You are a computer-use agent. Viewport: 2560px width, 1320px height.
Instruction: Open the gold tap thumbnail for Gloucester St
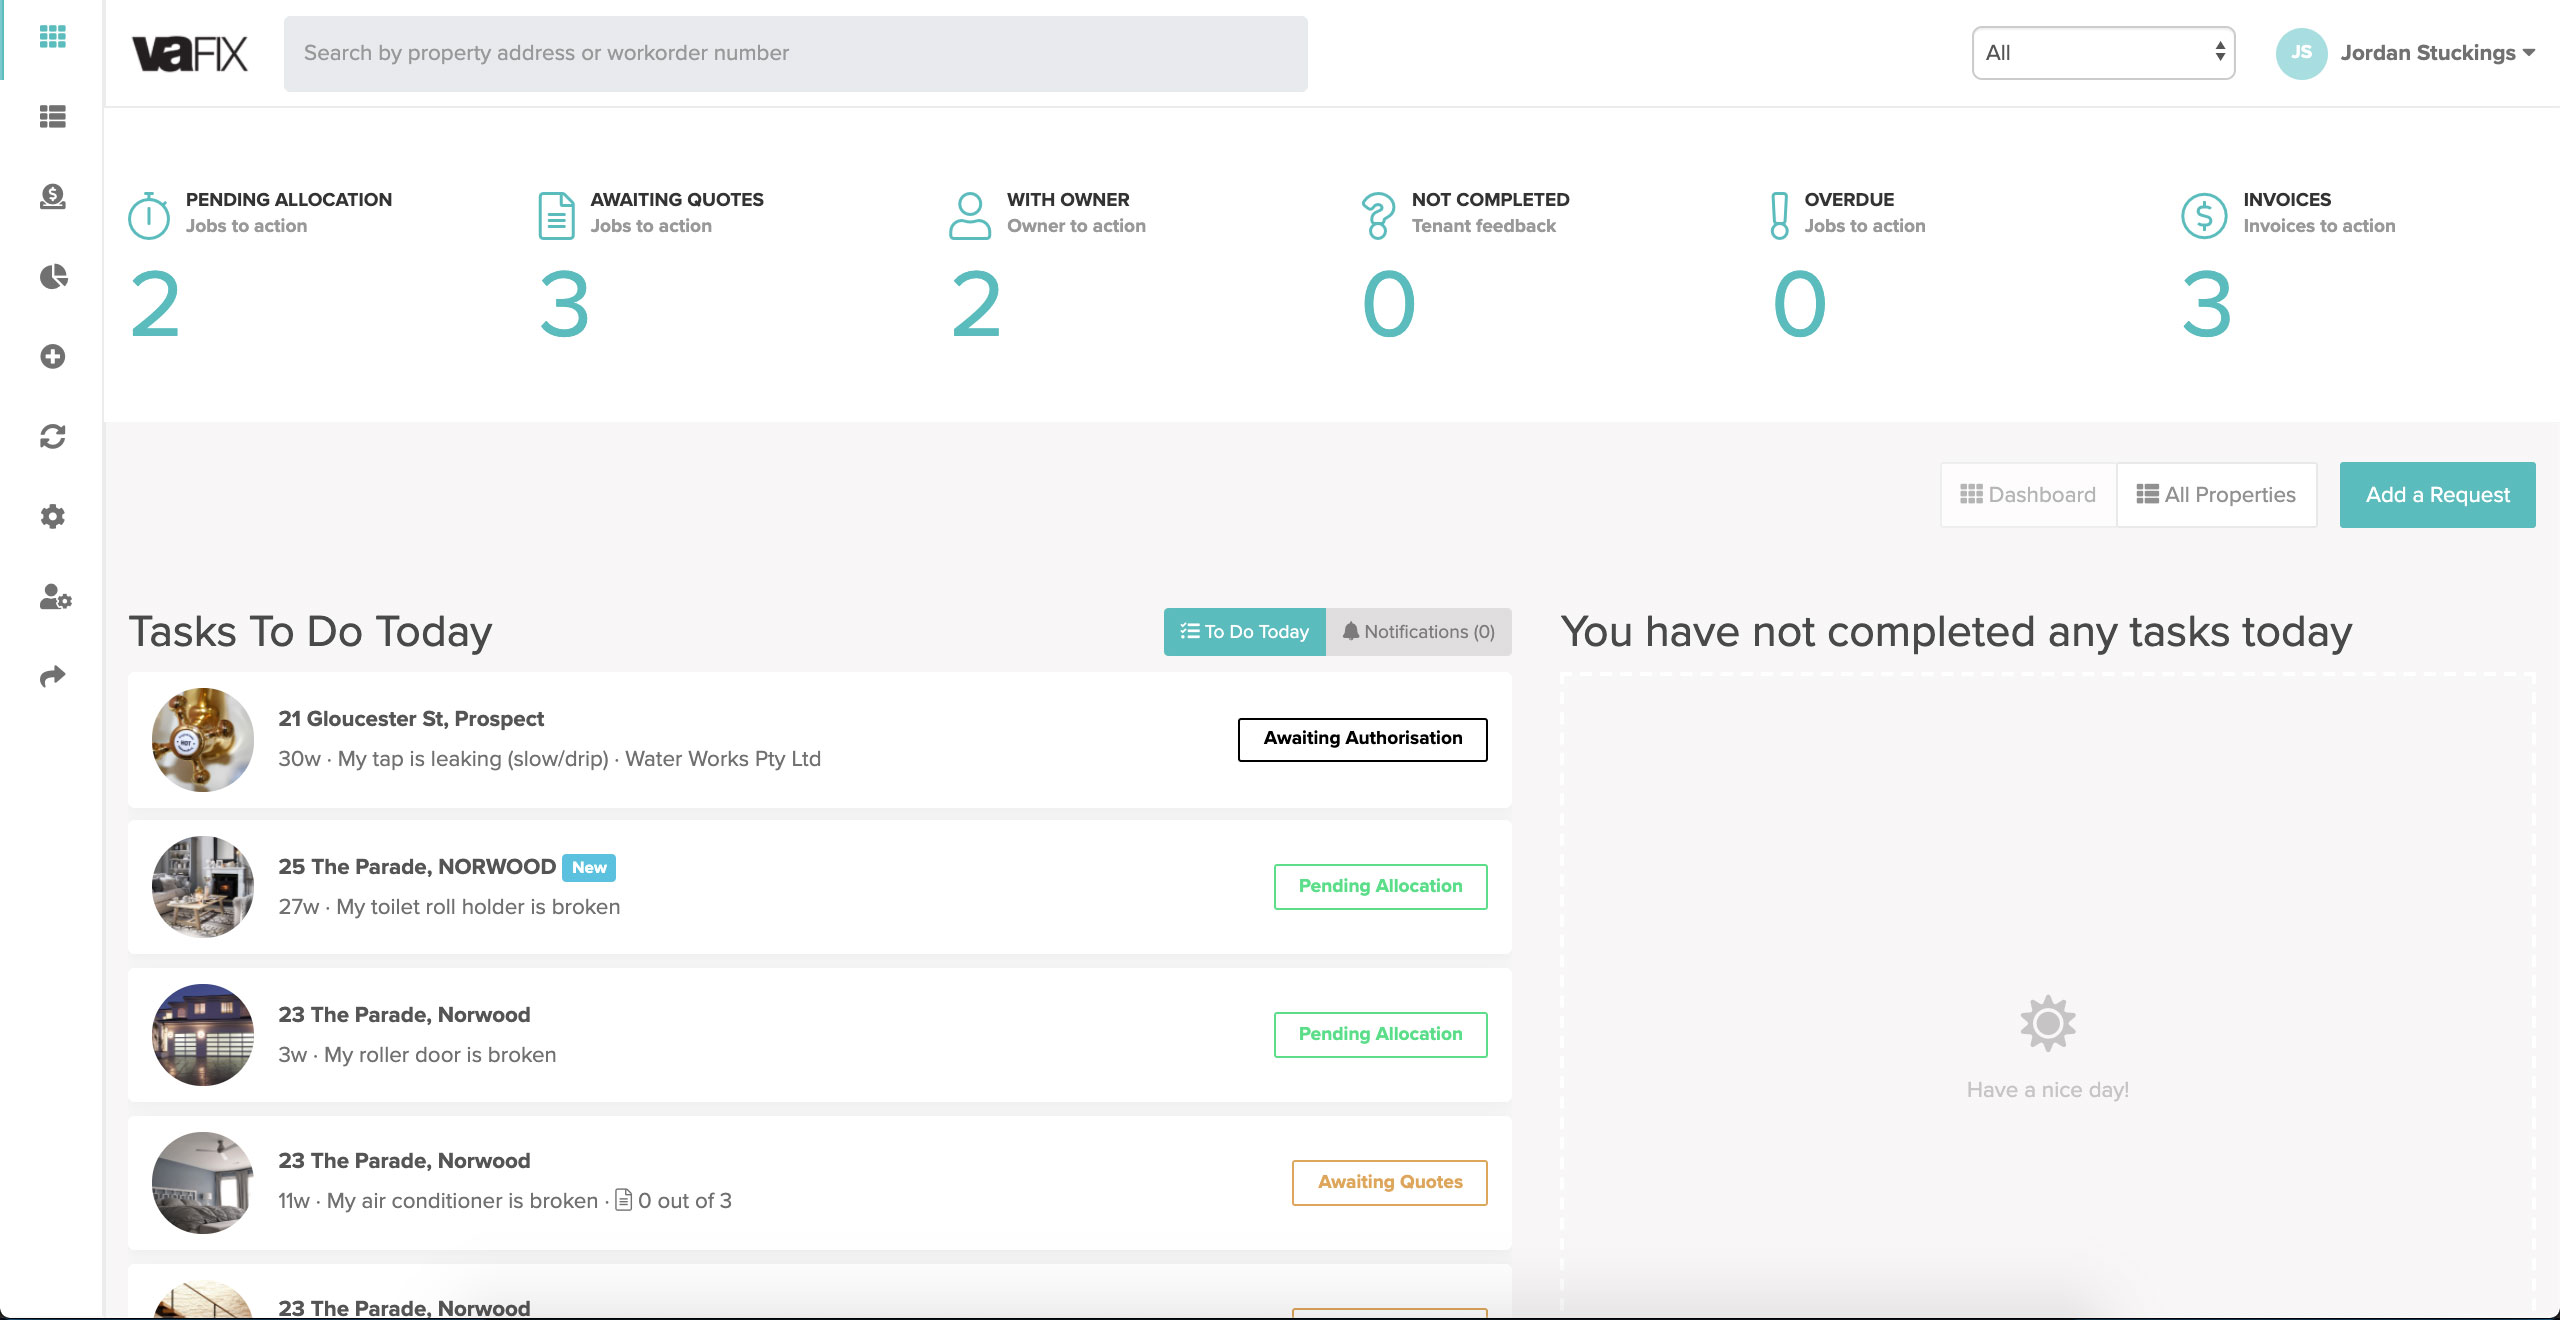(203, 740)
